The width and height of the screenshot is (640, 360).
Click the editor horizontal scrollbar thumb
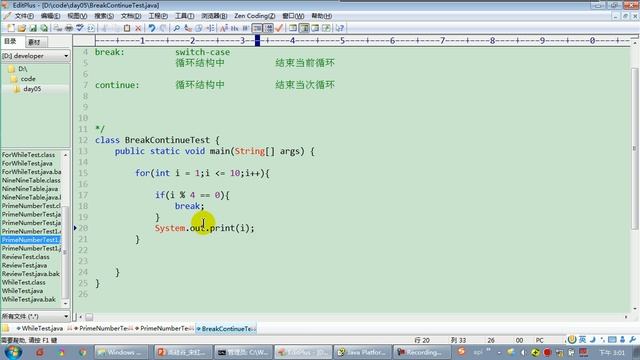pos(89,317)
